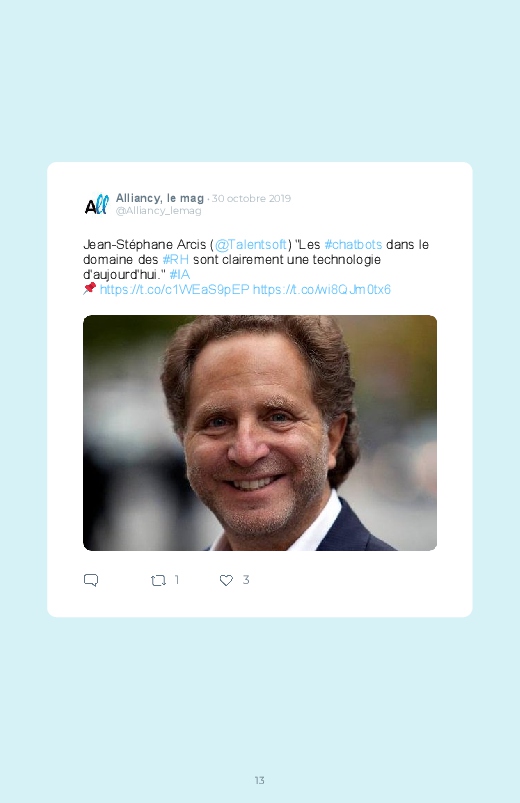Open the reply speech bubble icon
The height and width of the screenshot is (803, 520).
pyautogui.click(x=91, y=580)
